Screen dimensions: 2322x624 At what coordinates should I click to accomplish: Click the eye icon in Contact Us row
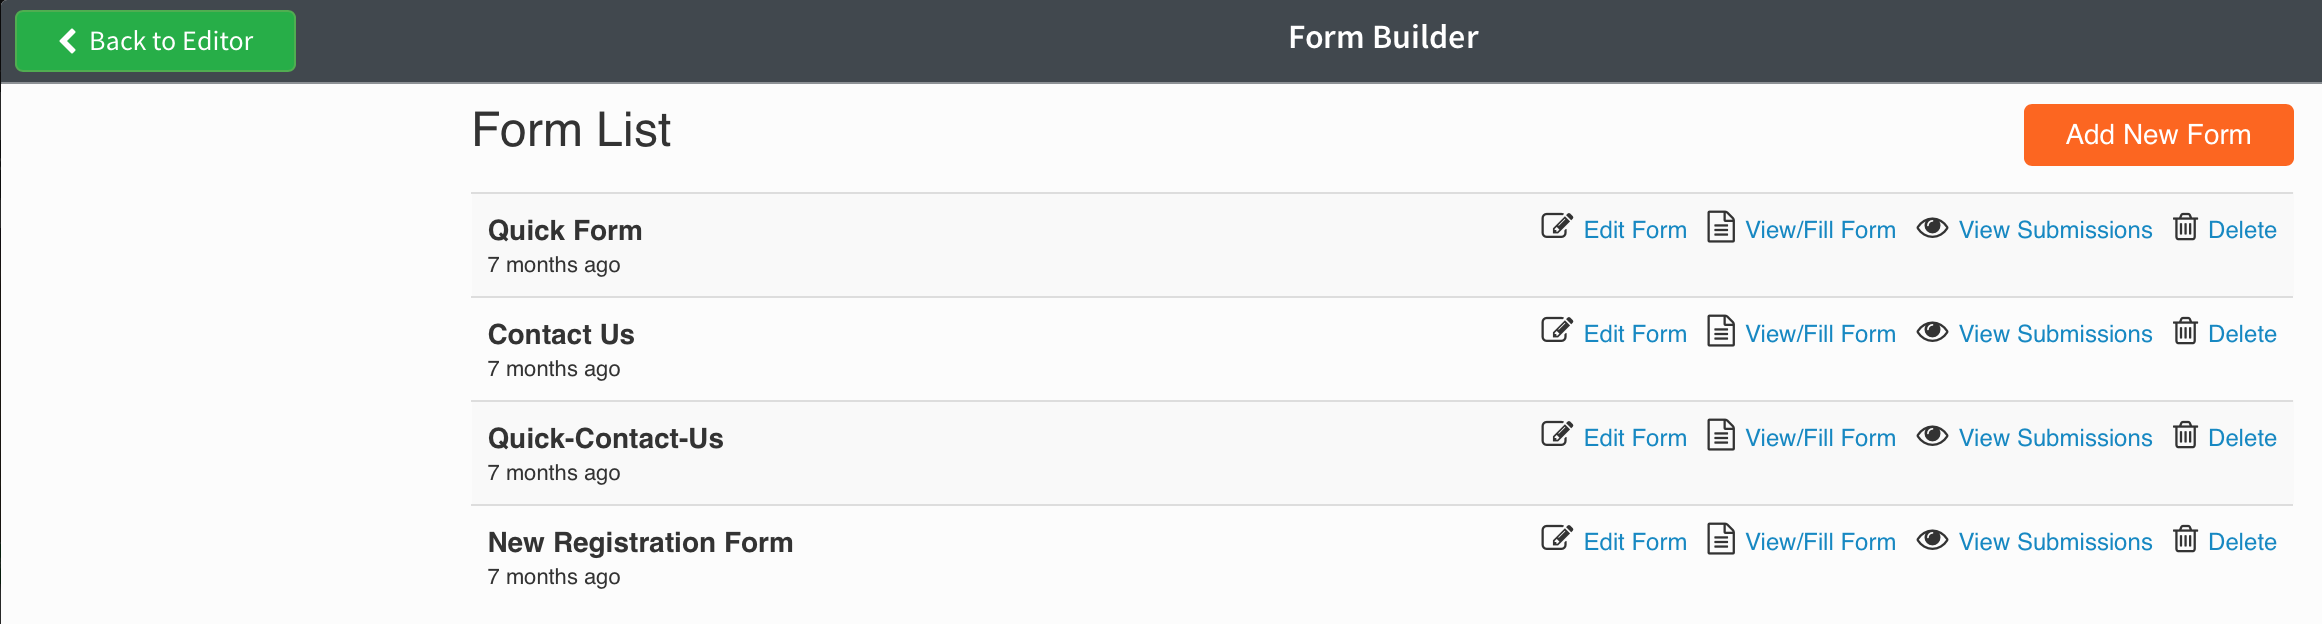[x=1932, y=332]
